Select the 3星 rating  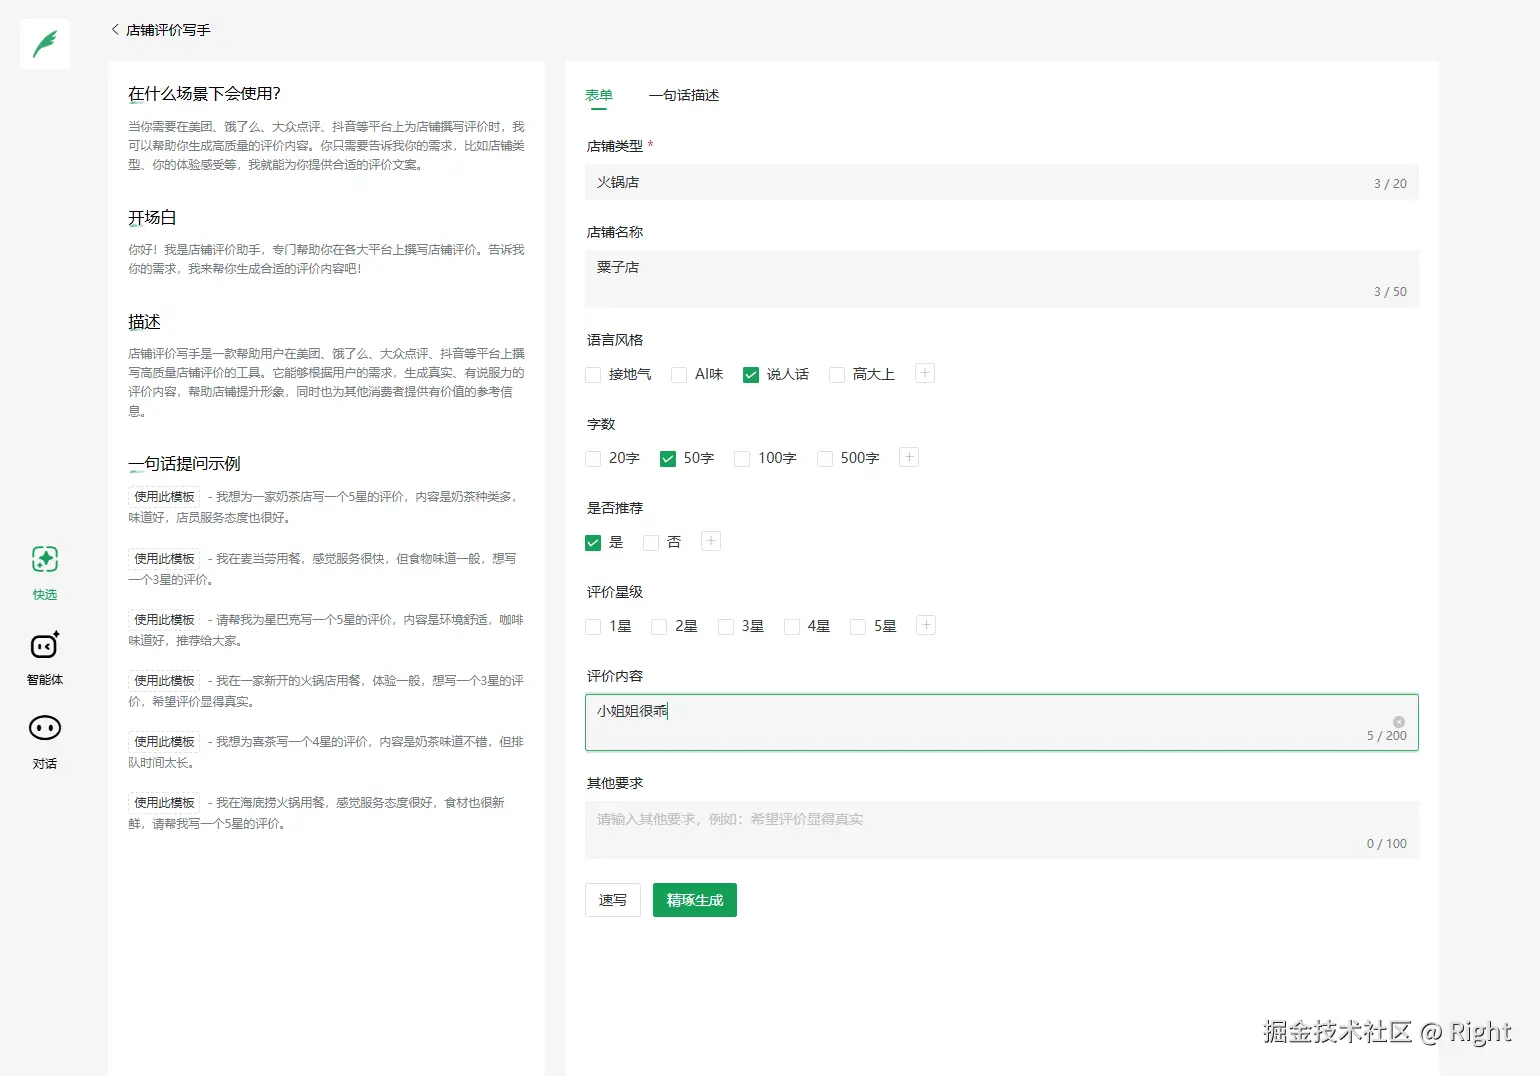tap(726, 626)
